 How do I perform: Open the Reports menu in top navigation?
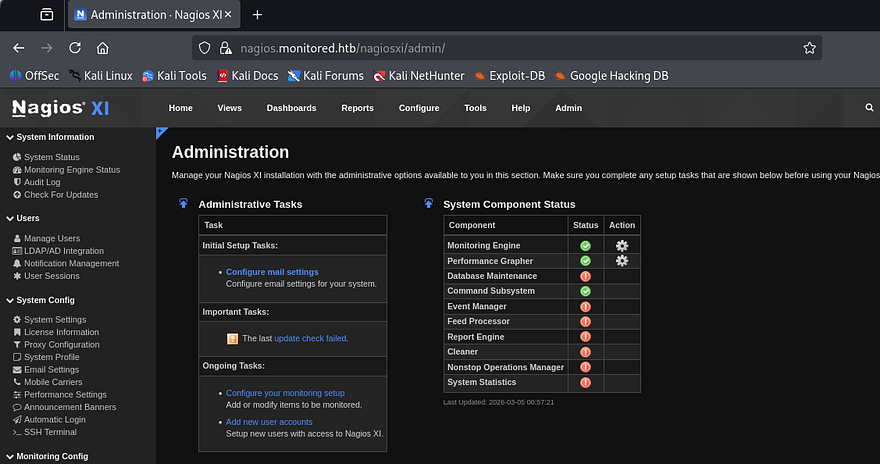point(357,108)
